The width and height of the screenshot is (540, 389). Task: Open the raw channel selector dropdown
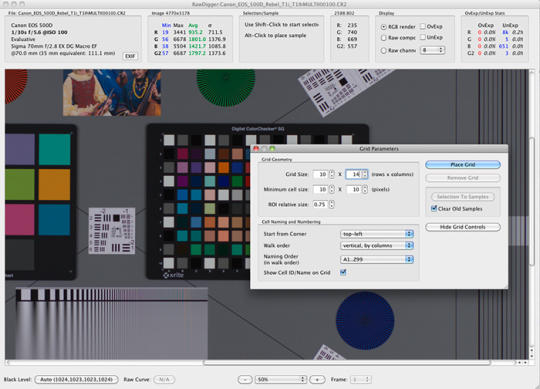(x=432, y=50)
